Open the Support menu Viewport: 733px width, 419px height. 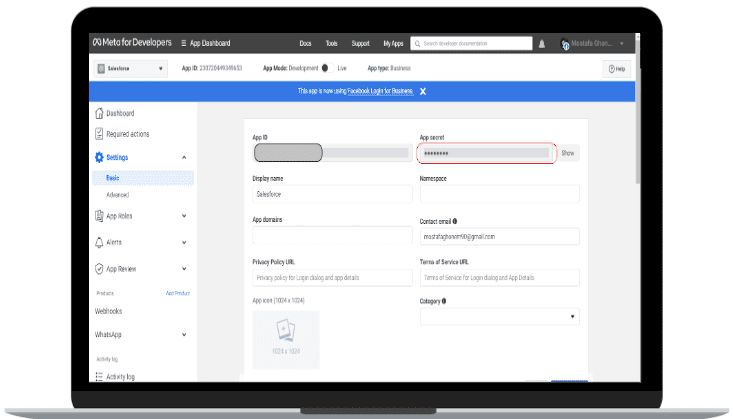360,43
